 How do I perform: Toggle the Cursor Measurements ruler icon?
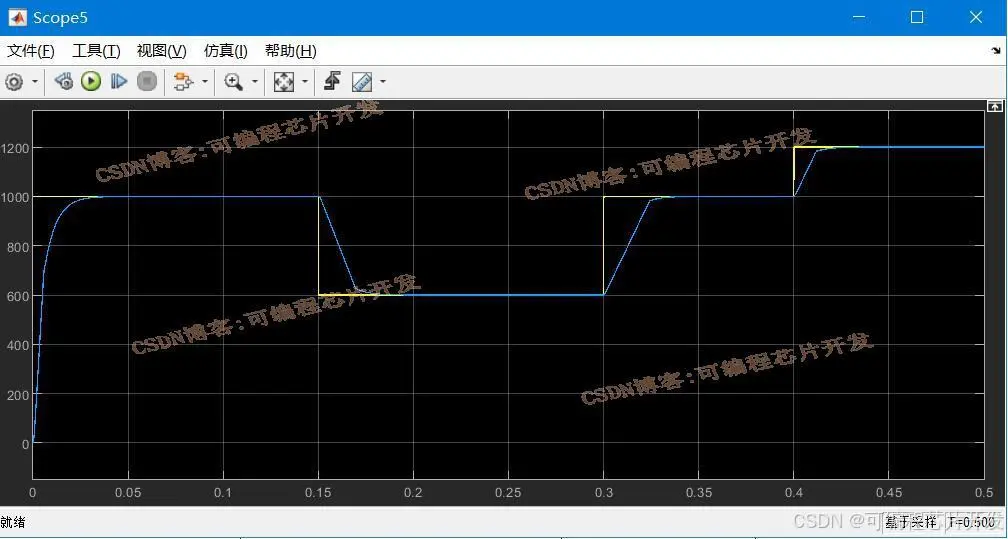point(363,82)
